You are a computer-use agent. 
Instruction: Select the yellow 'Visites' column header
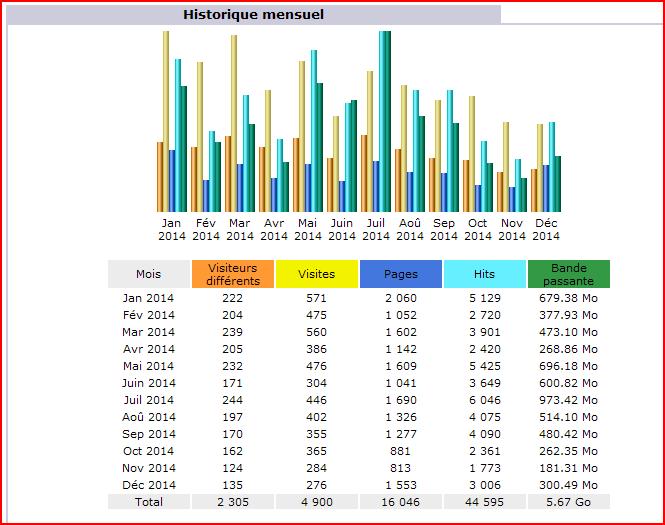pyautogui.click(x=317, y=274)
